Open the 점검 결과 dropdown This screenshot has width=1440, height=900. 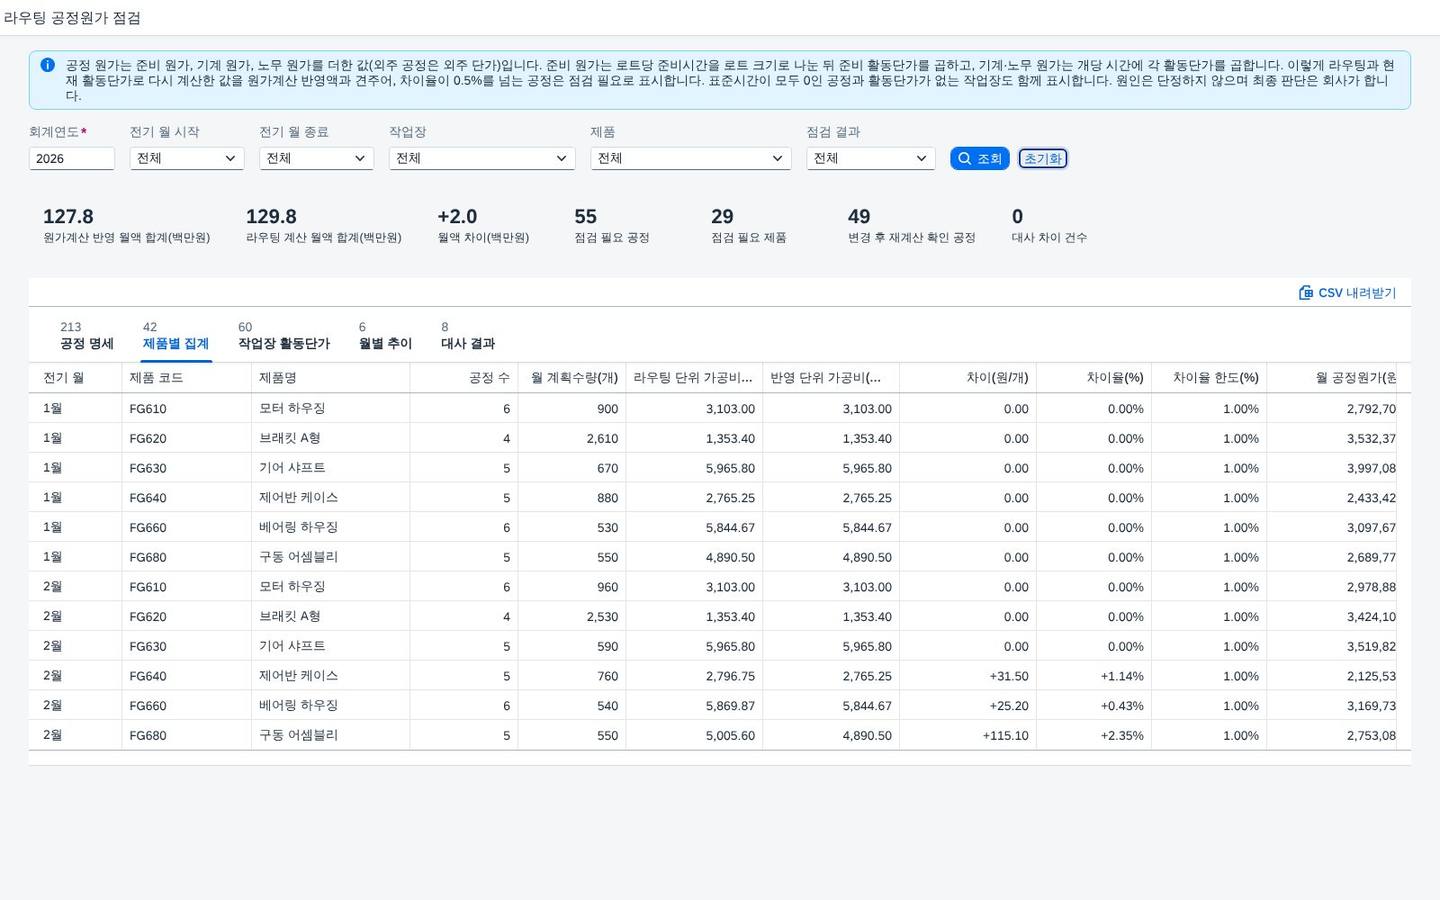coord(871,158)
